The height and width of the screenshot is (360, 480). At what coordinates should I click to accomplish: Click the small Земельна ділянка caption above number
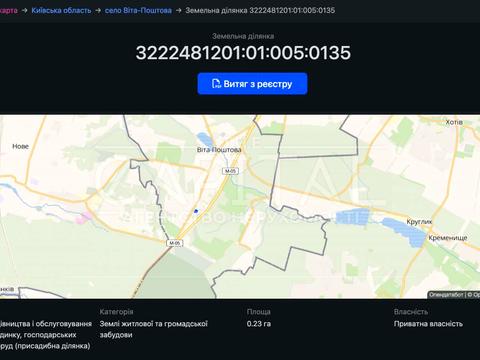coord(243,36)
